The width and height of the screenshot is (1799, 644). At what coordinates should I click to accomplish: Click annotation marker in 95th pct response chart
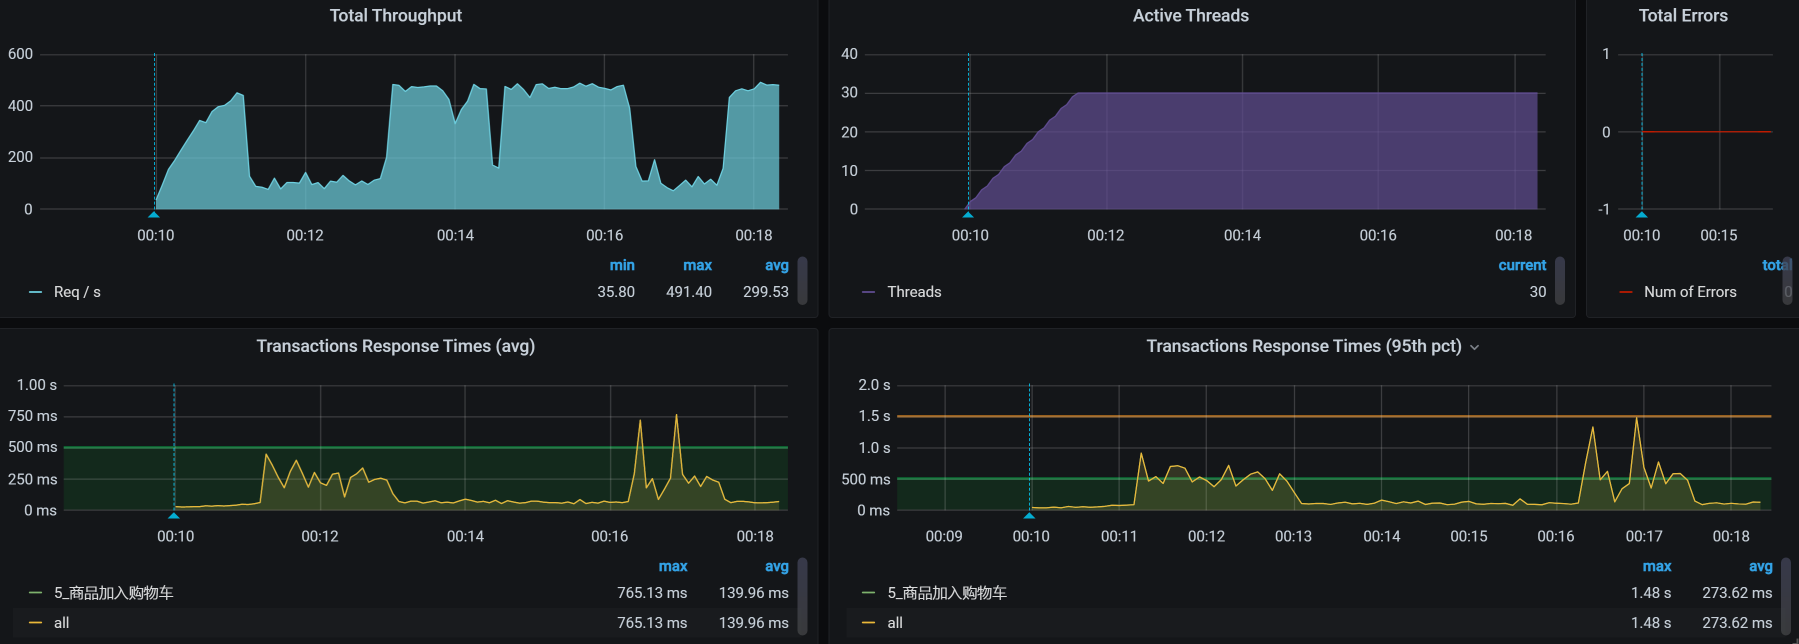click(x=1029, y=515)
